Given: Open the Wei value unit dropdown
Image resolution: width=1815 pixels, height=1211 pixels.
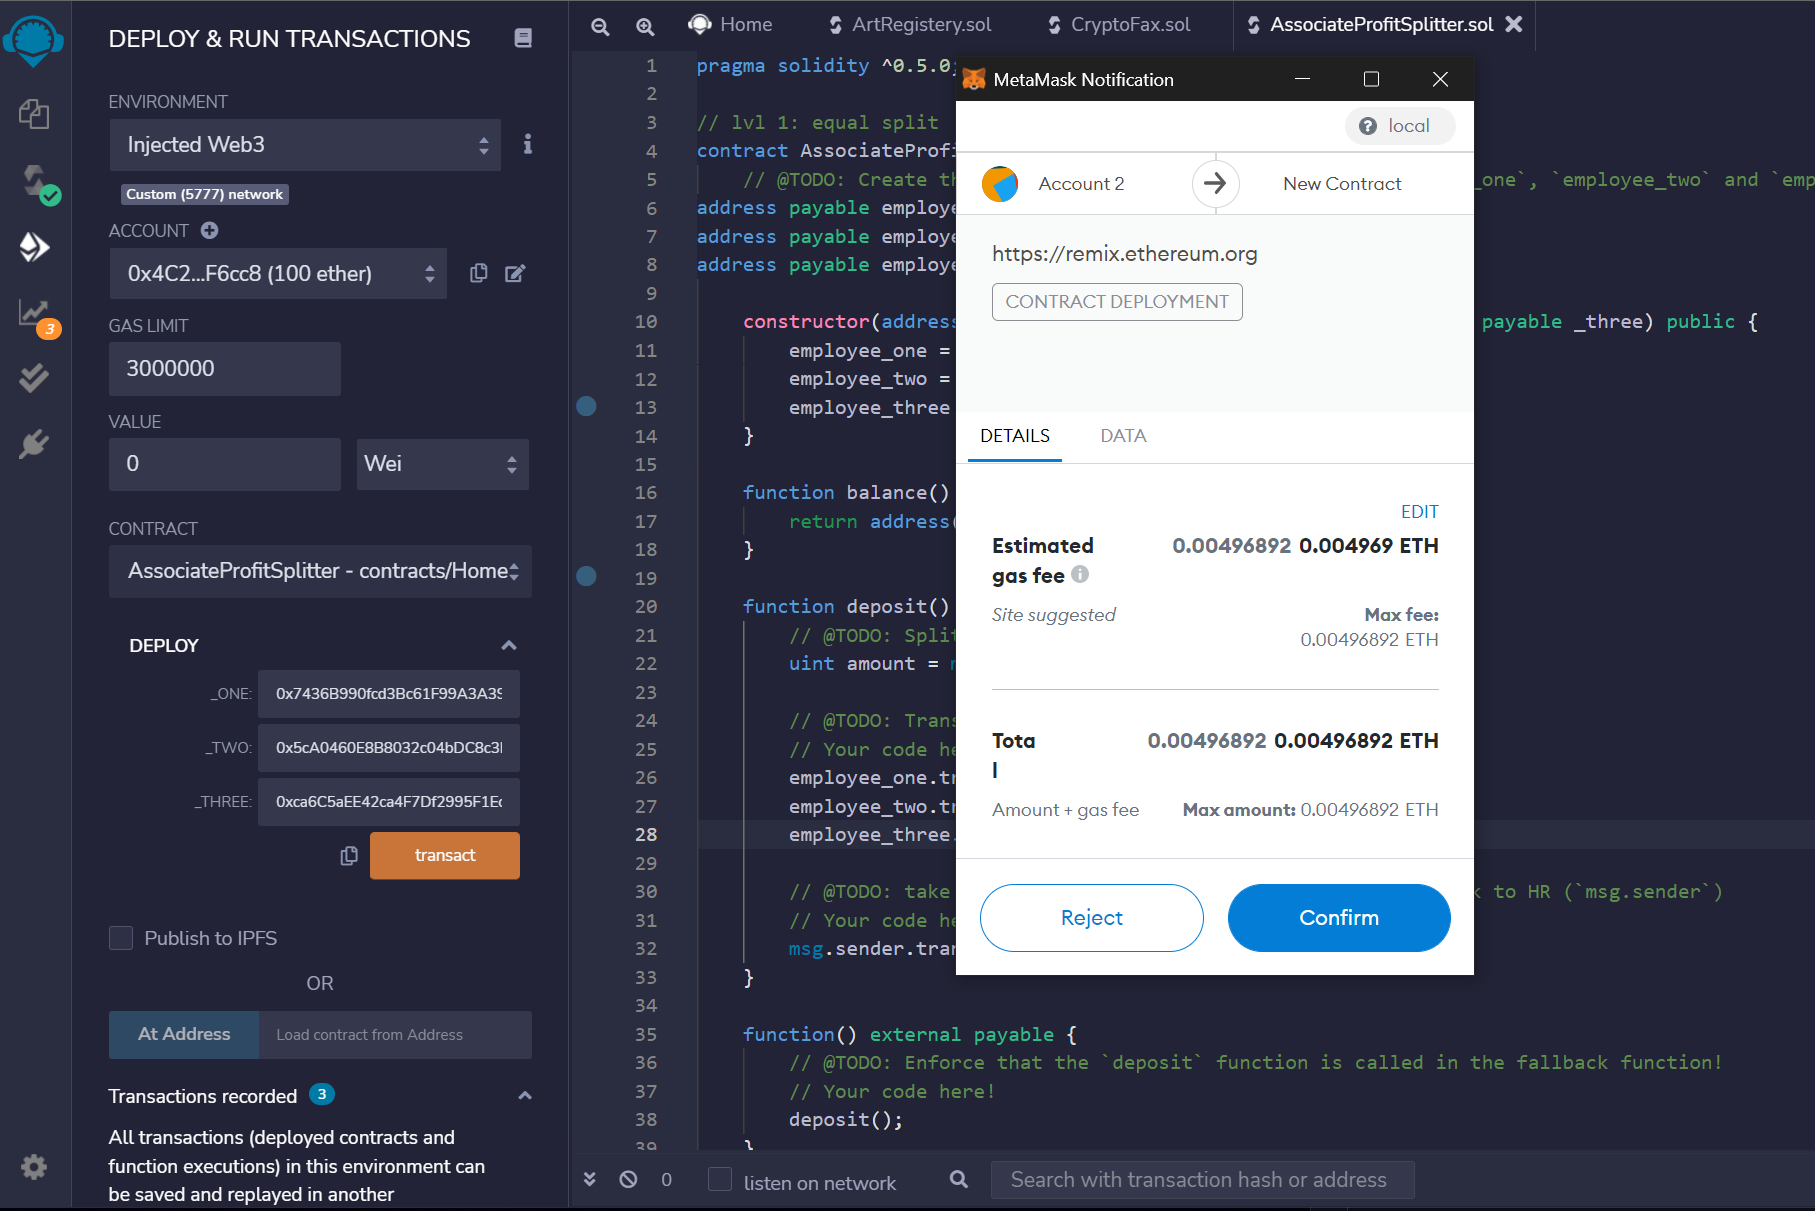Looking at the screenshot, I should click(443, 464).
